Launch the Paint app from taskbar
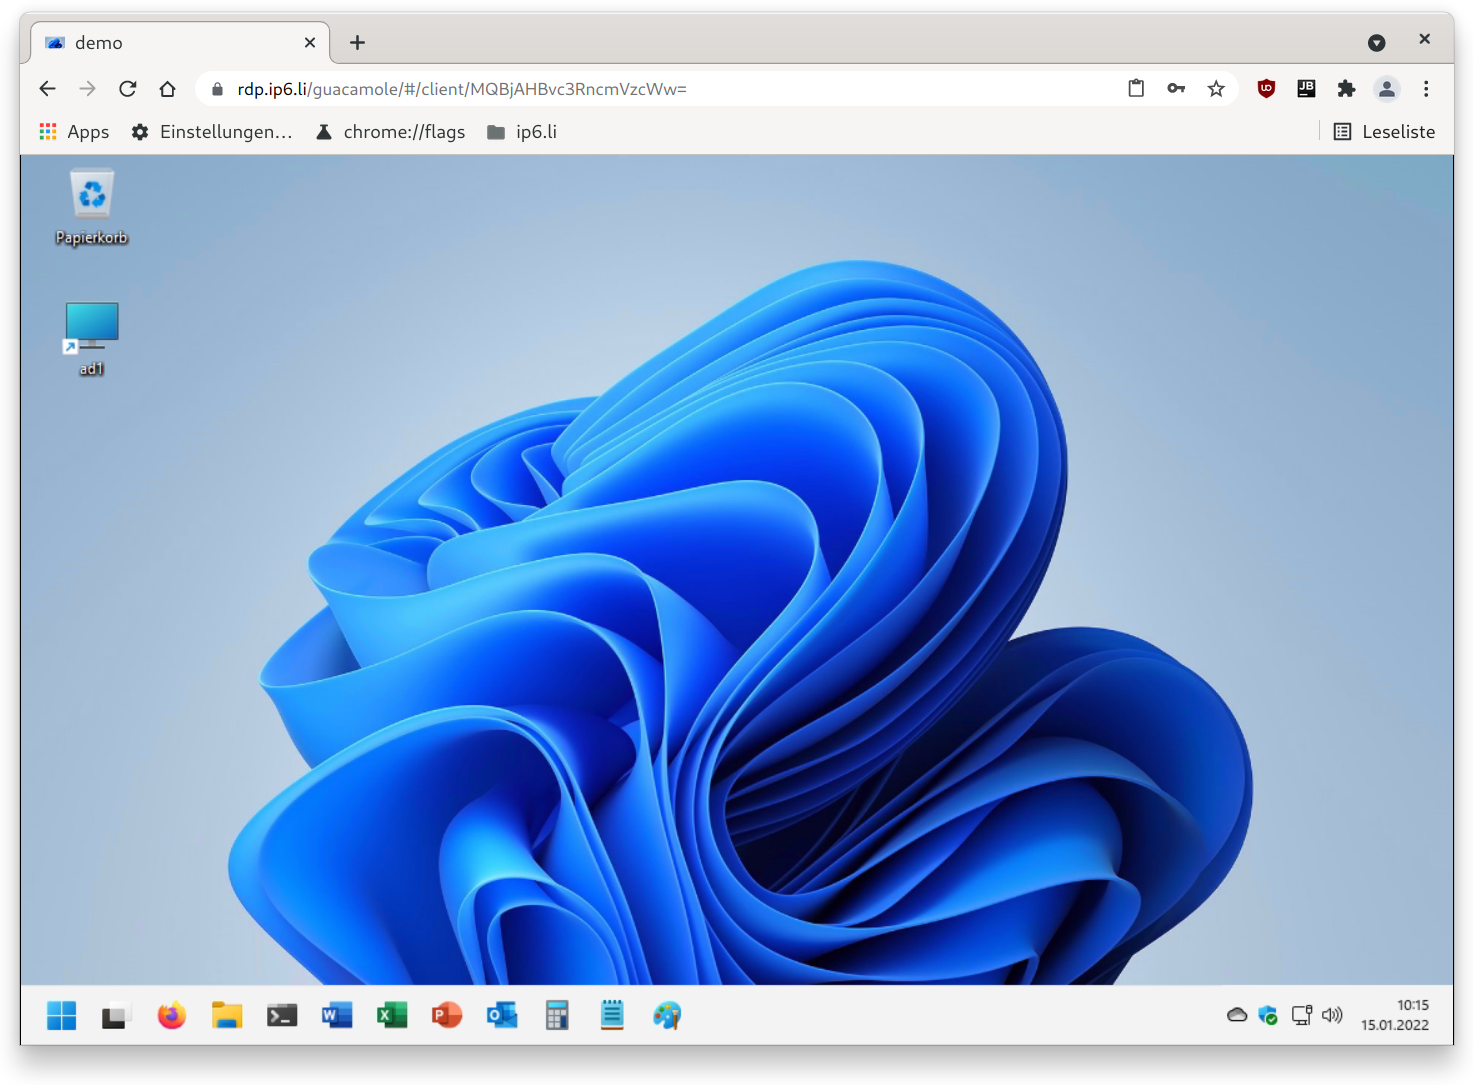Image resolution: width=1473 pixels, height=1085 pixels. (x=667, y=1016)
